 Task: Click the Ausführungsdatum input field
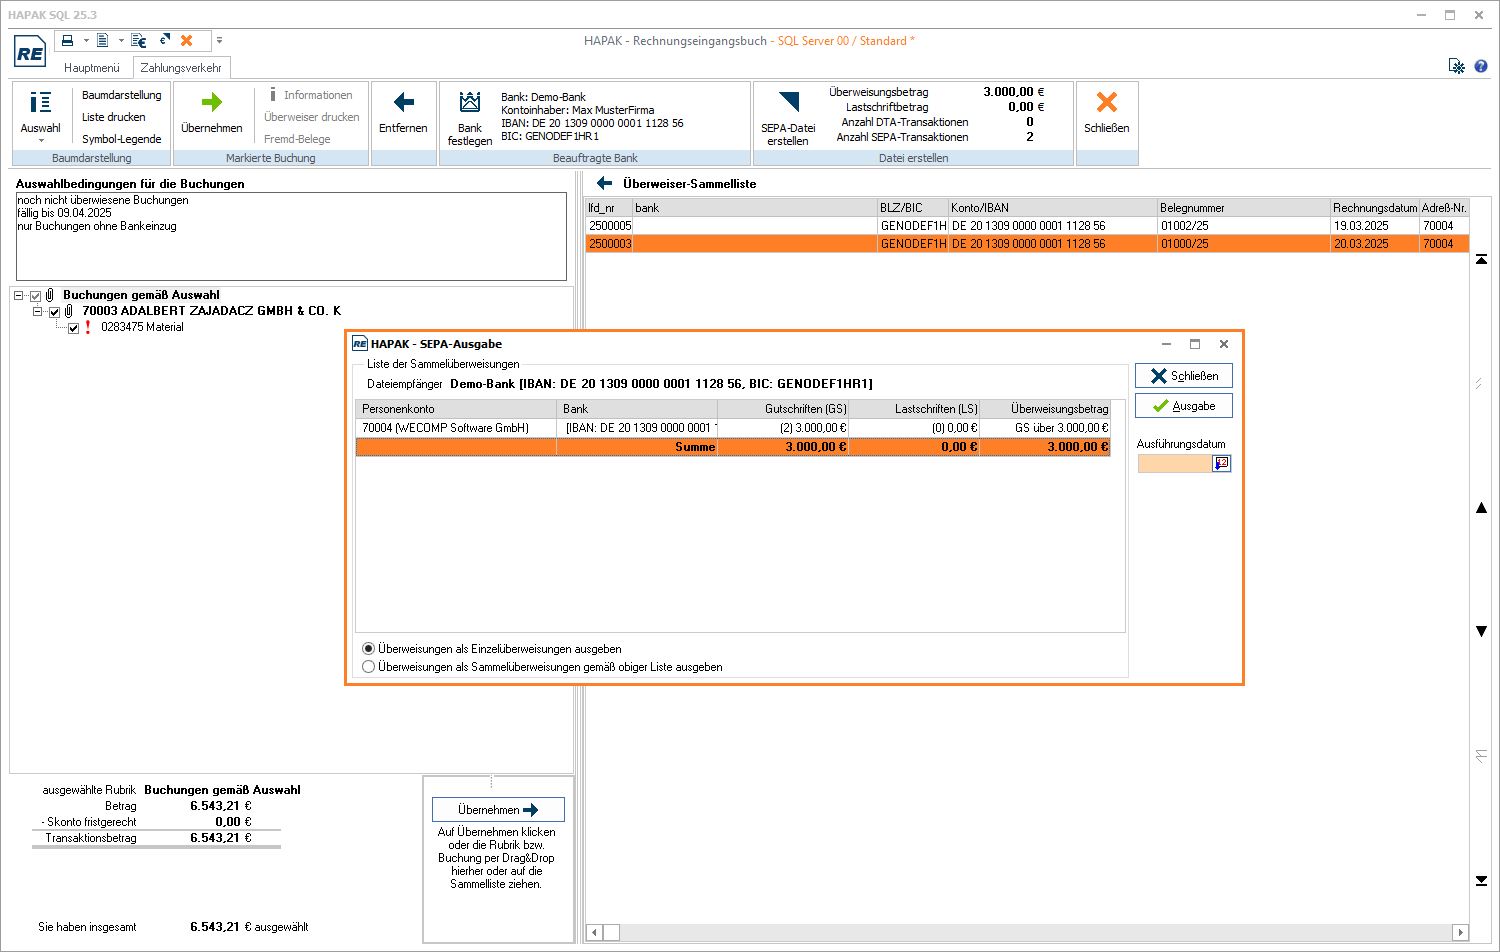pyautogui.click(x=1174, y=463)
